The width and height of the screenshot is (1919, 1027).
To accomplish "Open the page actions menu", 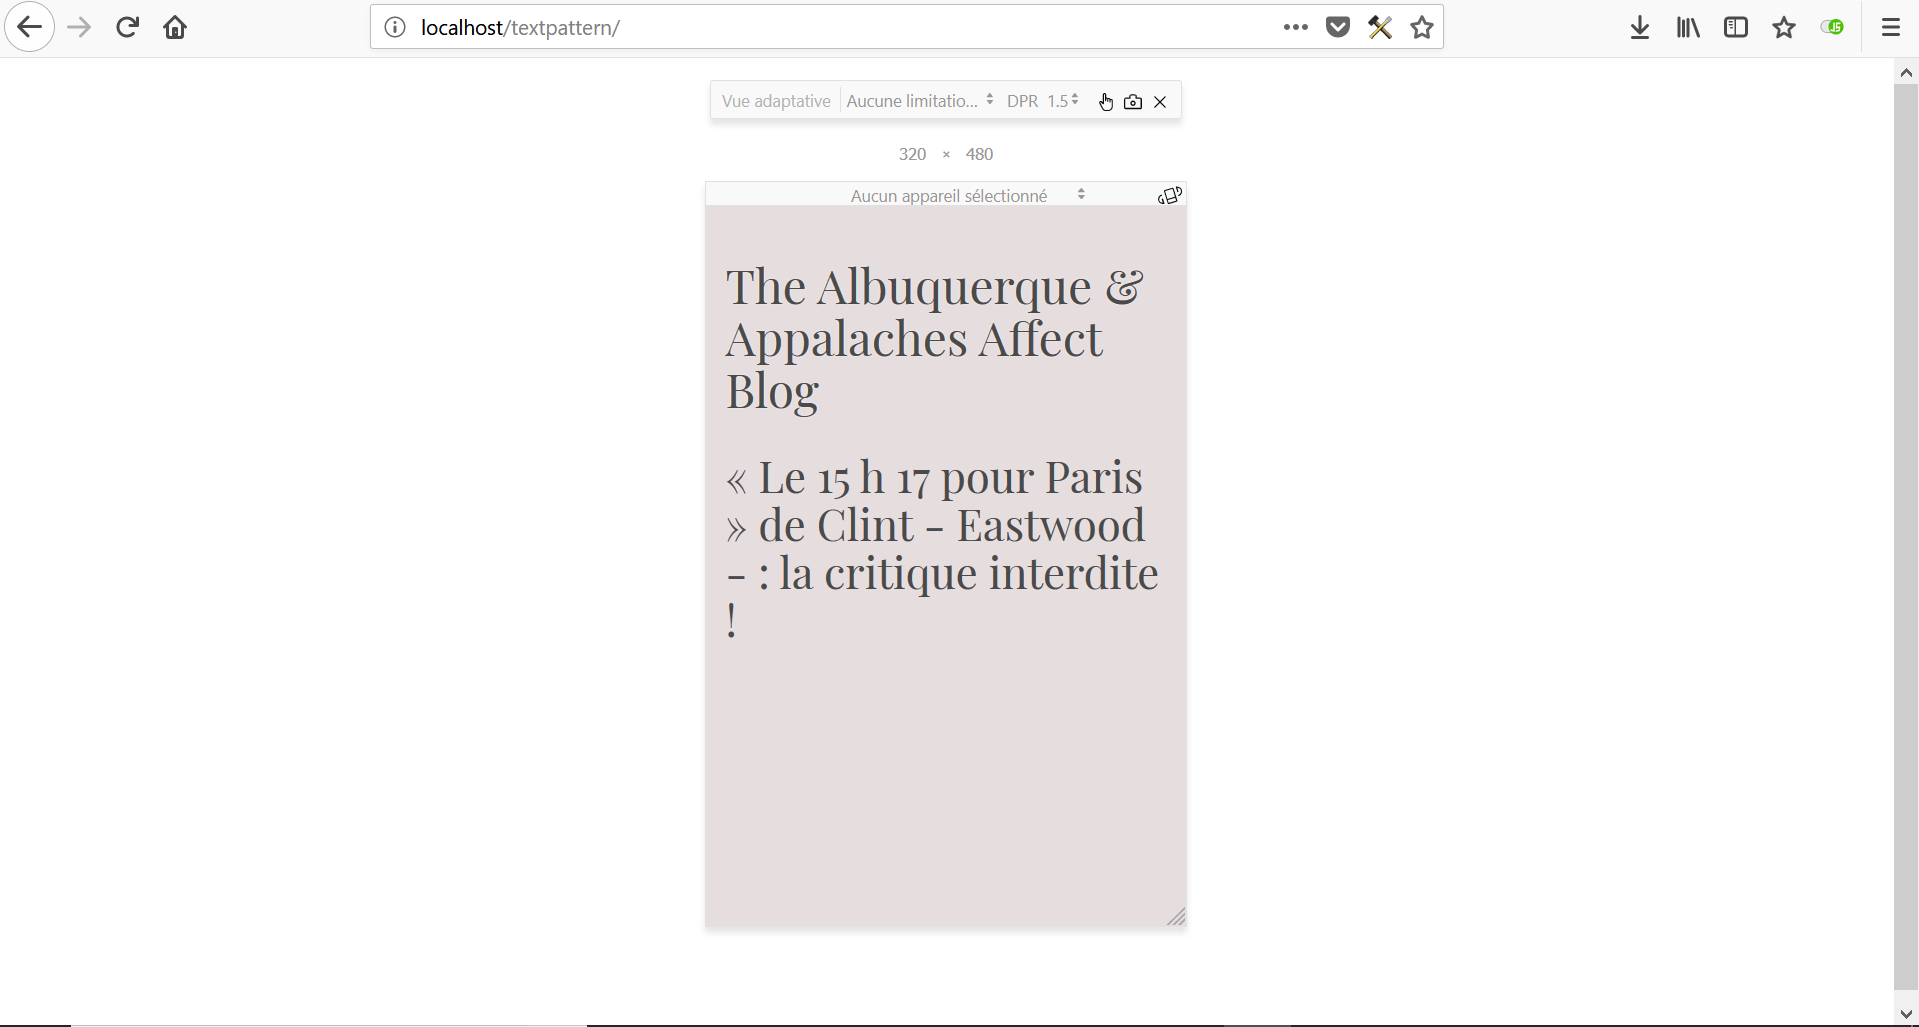I will (x=1296, y=27).
